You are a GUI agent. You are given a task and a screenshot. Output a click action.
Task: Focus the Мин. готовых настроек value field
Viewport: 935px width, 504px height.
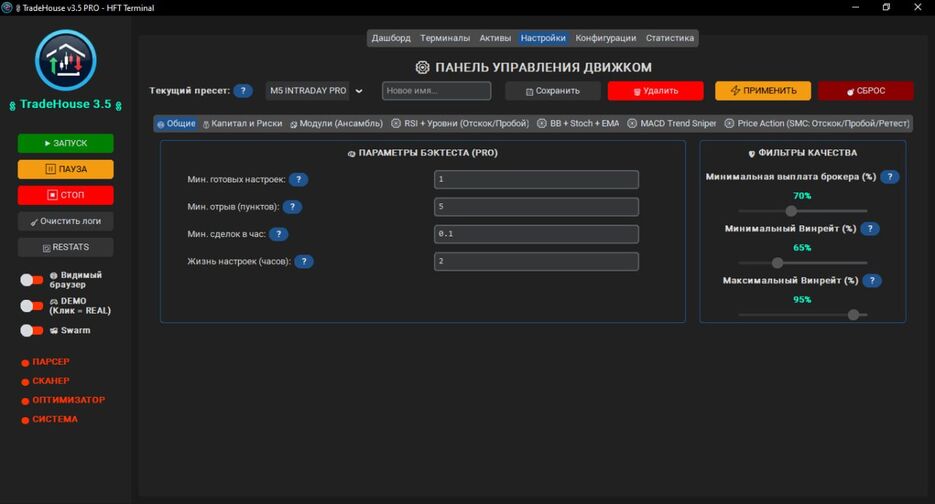536,180
